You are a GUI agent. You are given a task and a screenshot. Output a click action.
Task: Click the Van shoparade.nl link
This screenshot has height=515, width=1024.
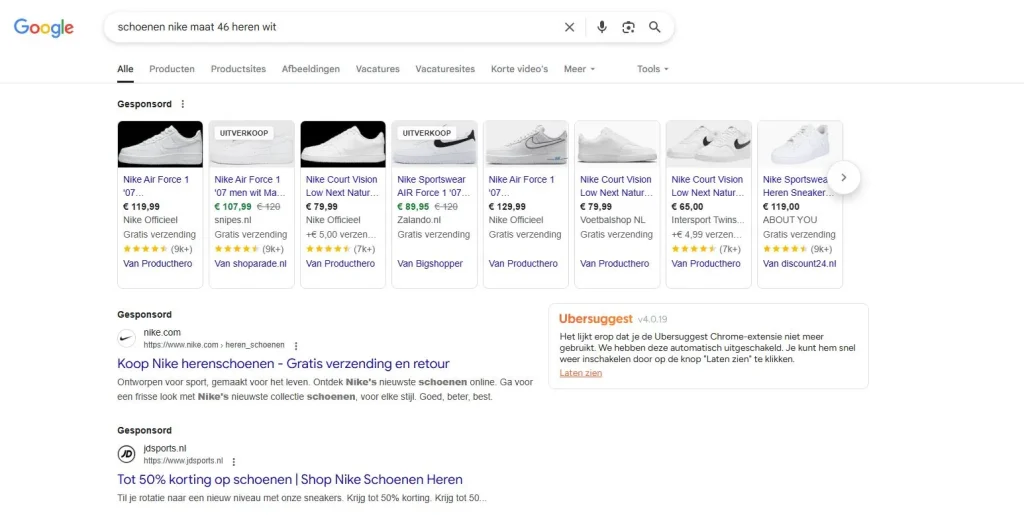click(250, 264)
